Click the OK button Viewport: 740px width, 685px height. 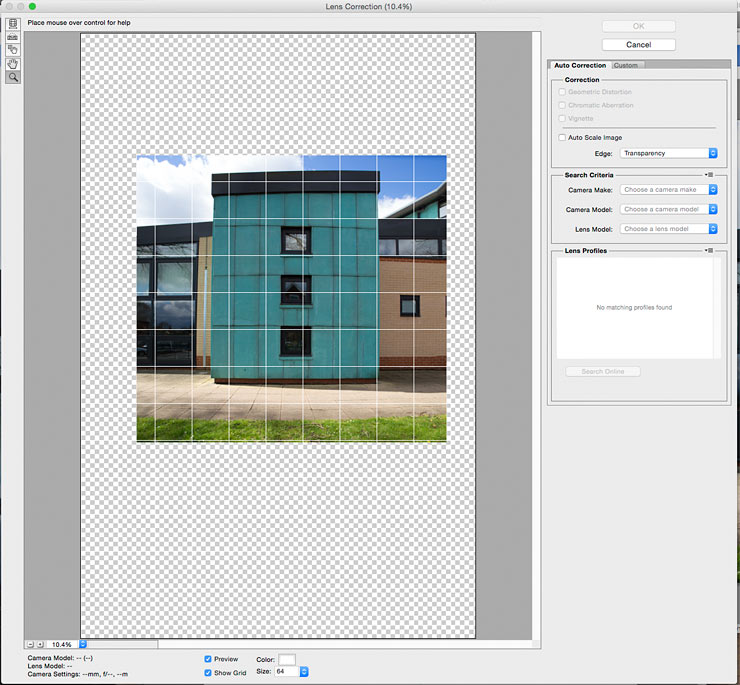pos(639,26)
